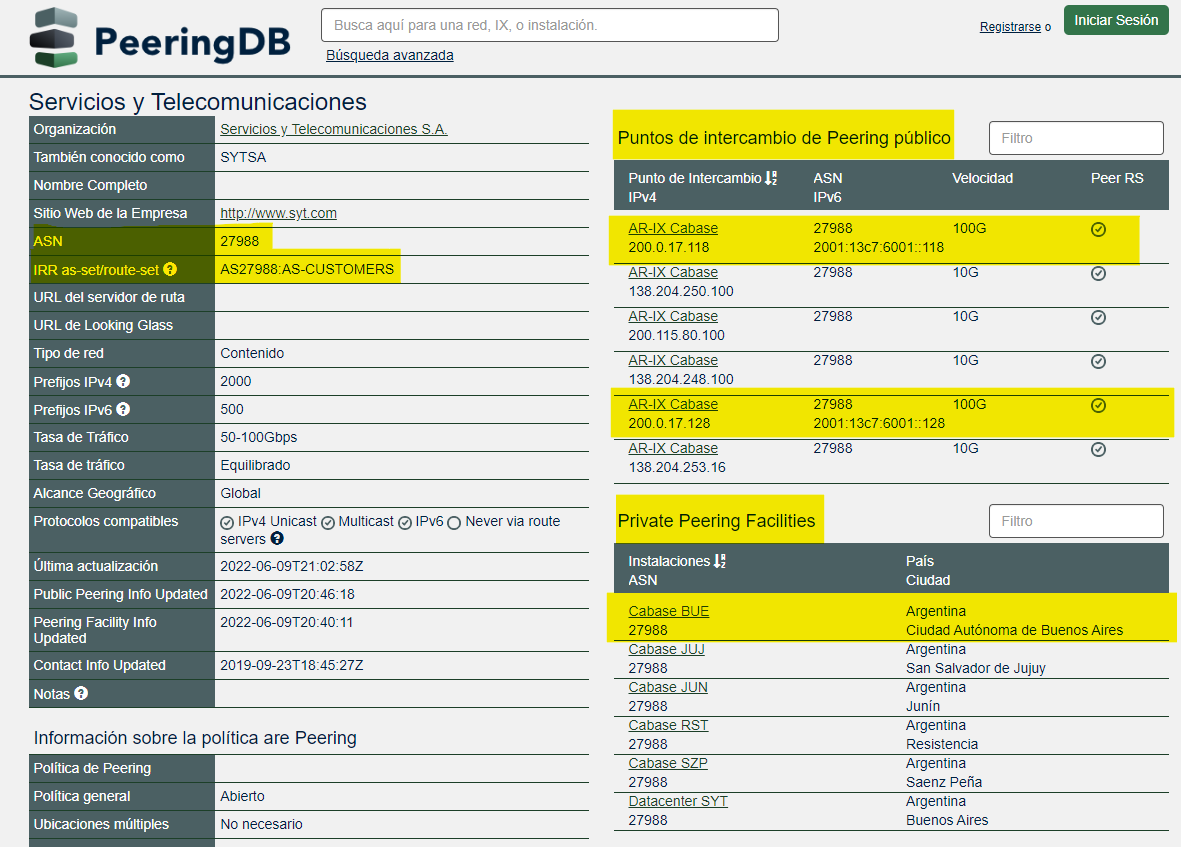
Task: Click the Filtro field for public peering
Action: pyautogui.click(x=1075, y=138)
